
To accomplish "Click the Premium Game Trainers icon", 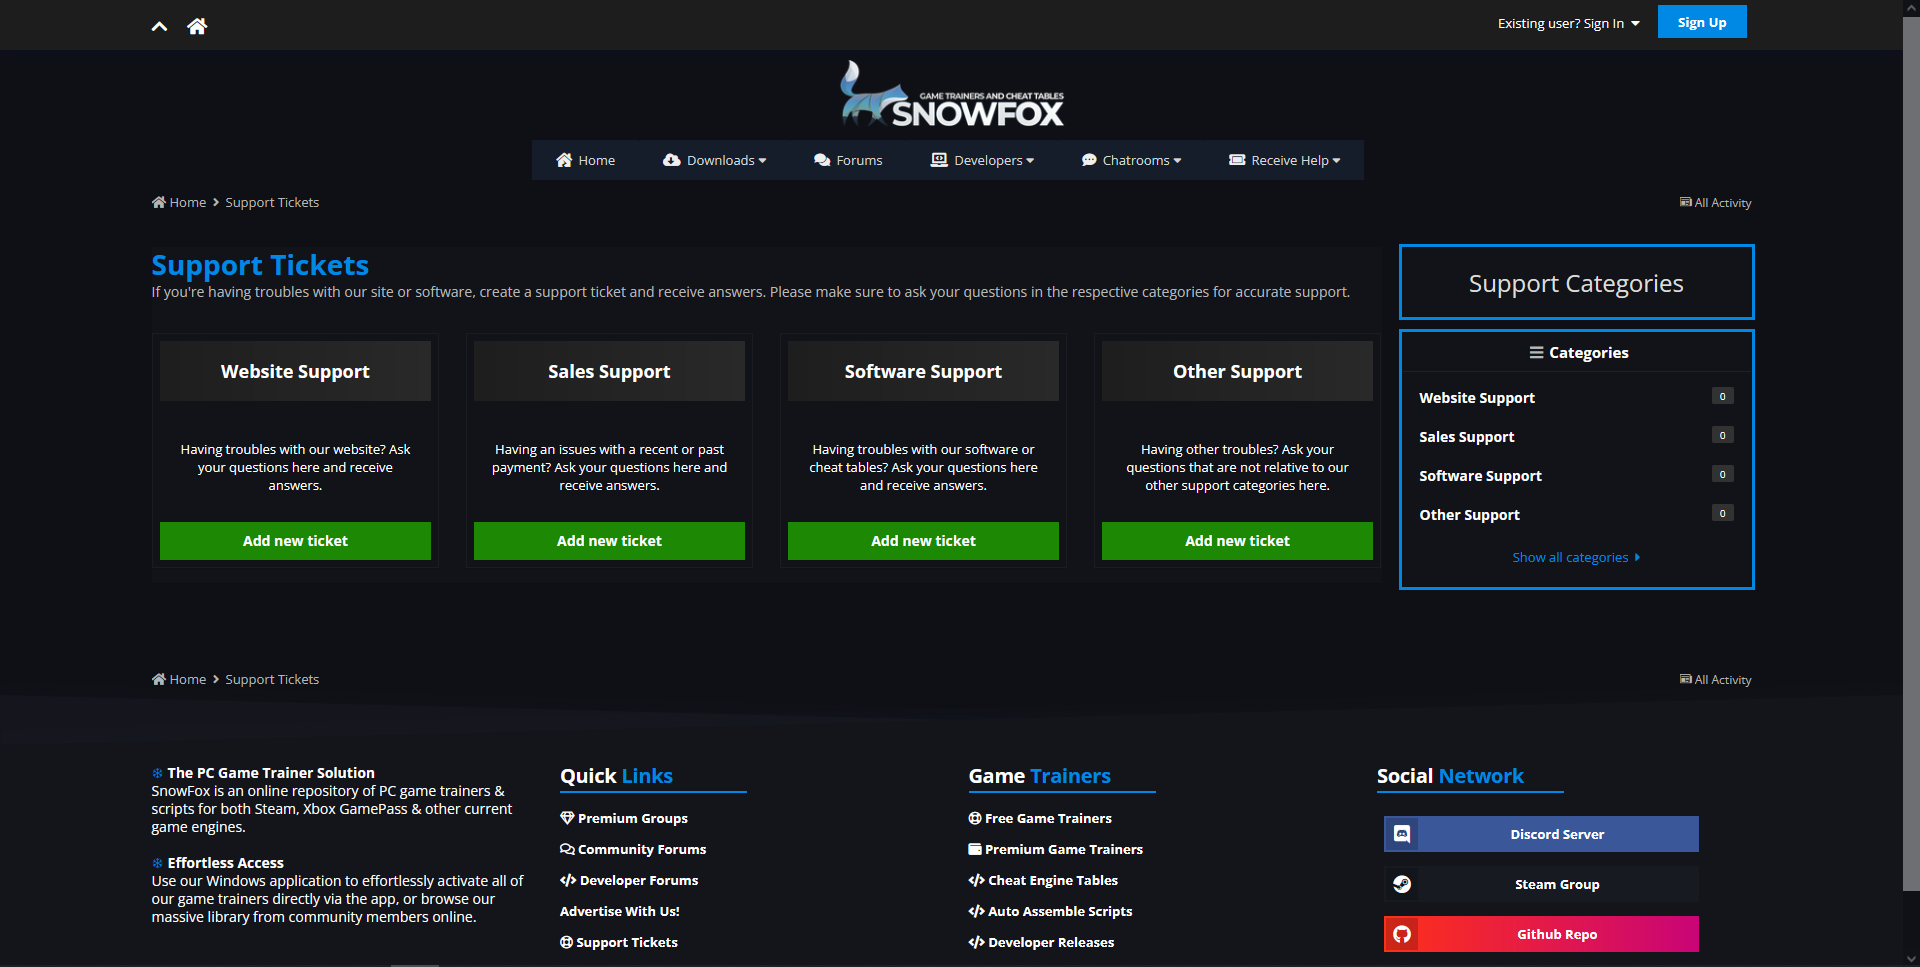I will click(975, 849).
